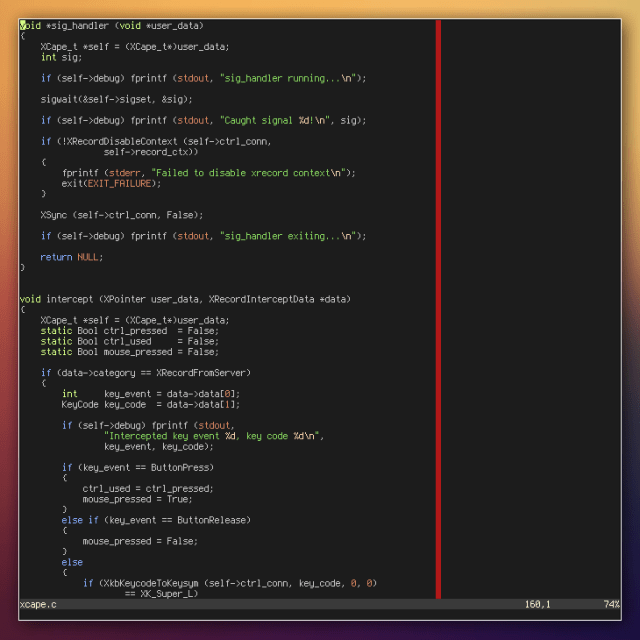640x640 pixels.
Task: Click the XkbKeycodeToKeysym function call
Action: click(x=142, y=583)
